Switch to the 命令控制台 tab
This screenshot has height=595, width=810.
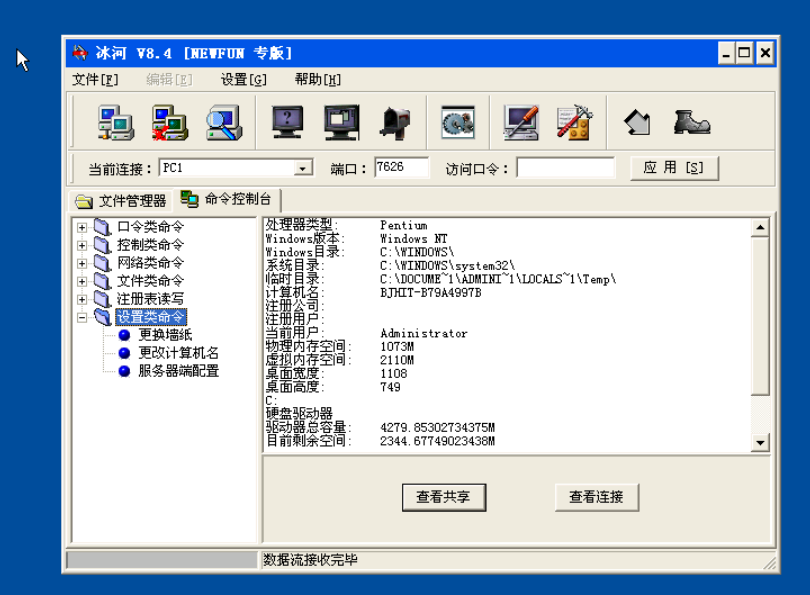pos(227,199)
